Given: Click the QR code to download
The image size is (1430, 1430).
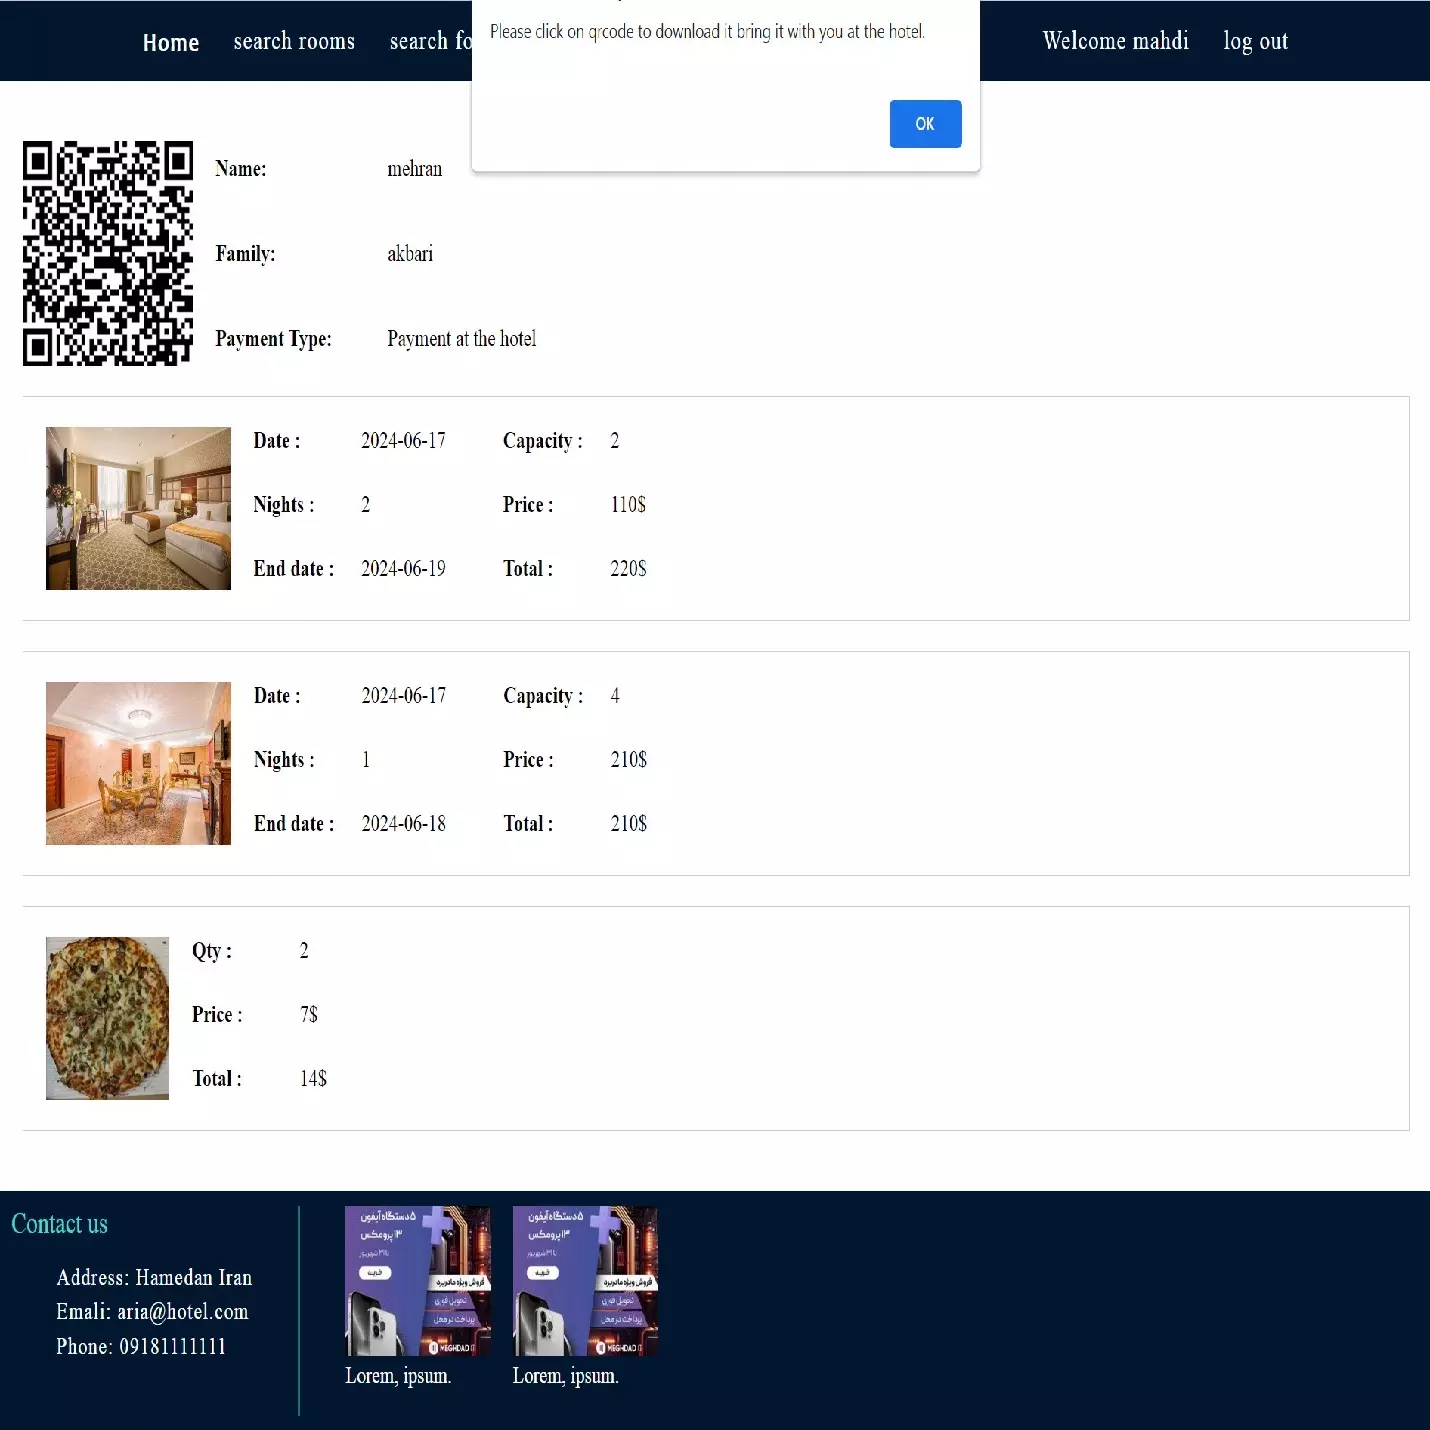Looking at the screenshot, I should coord(108,253).
